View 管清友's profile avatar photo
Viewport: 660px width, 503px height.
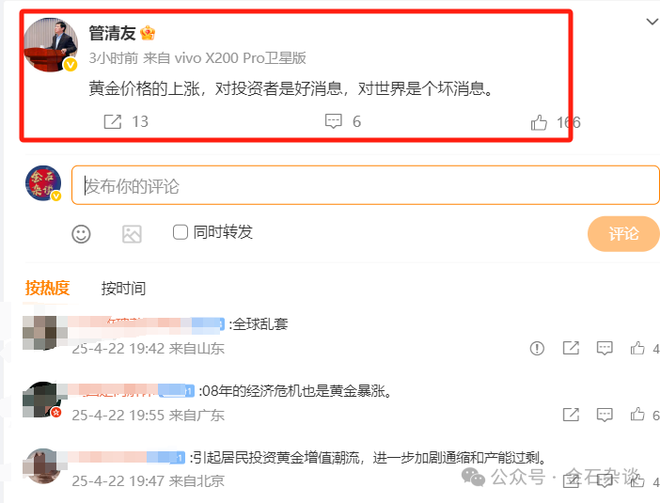click(51, 45)
